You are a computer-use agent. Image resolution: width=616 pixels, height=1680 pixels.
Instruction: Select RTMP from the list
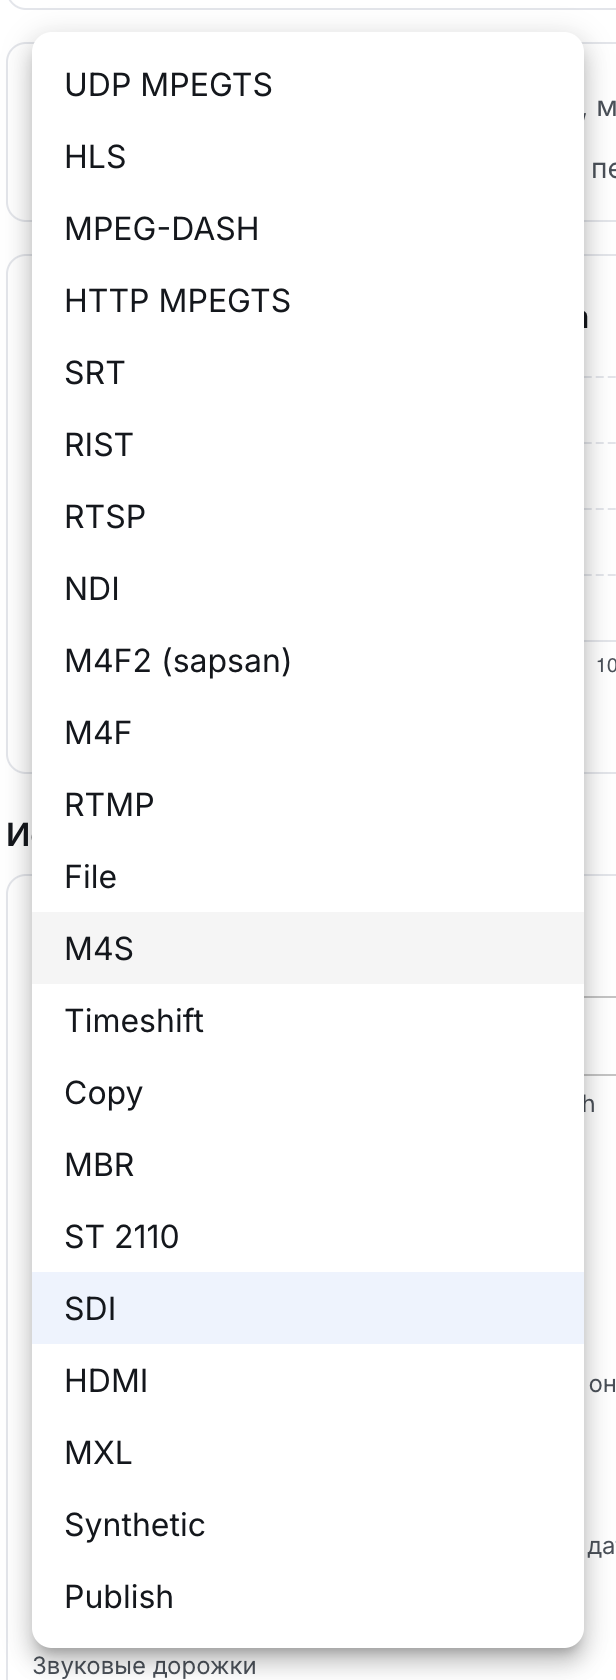[x=308, y=805]
